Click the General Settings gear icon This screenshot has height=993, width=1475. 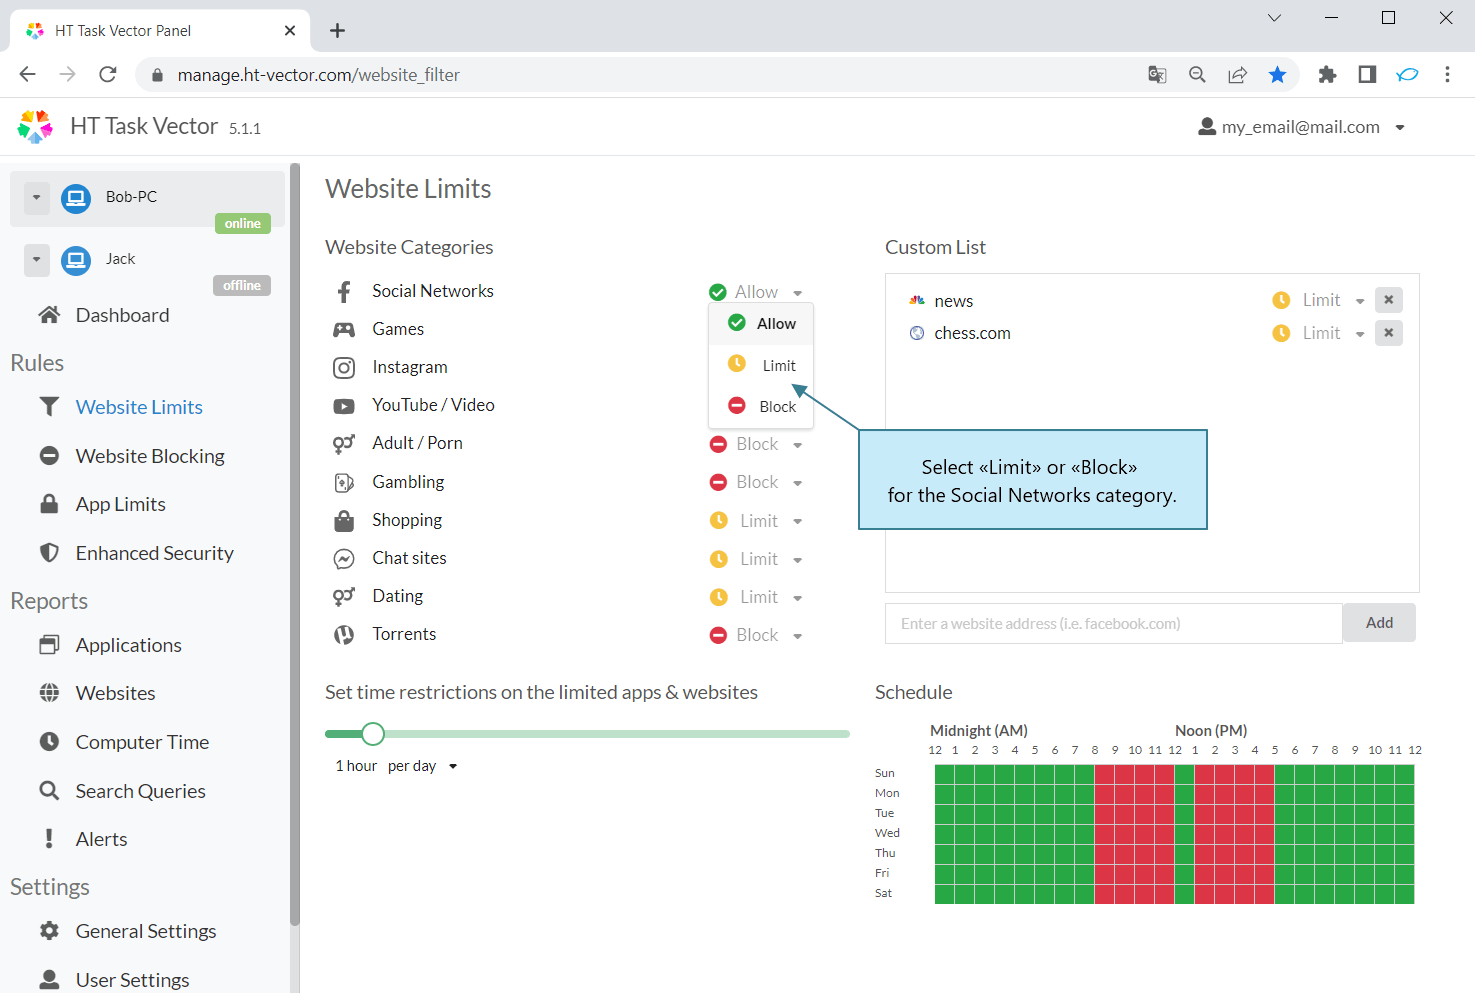pos(49,931)
